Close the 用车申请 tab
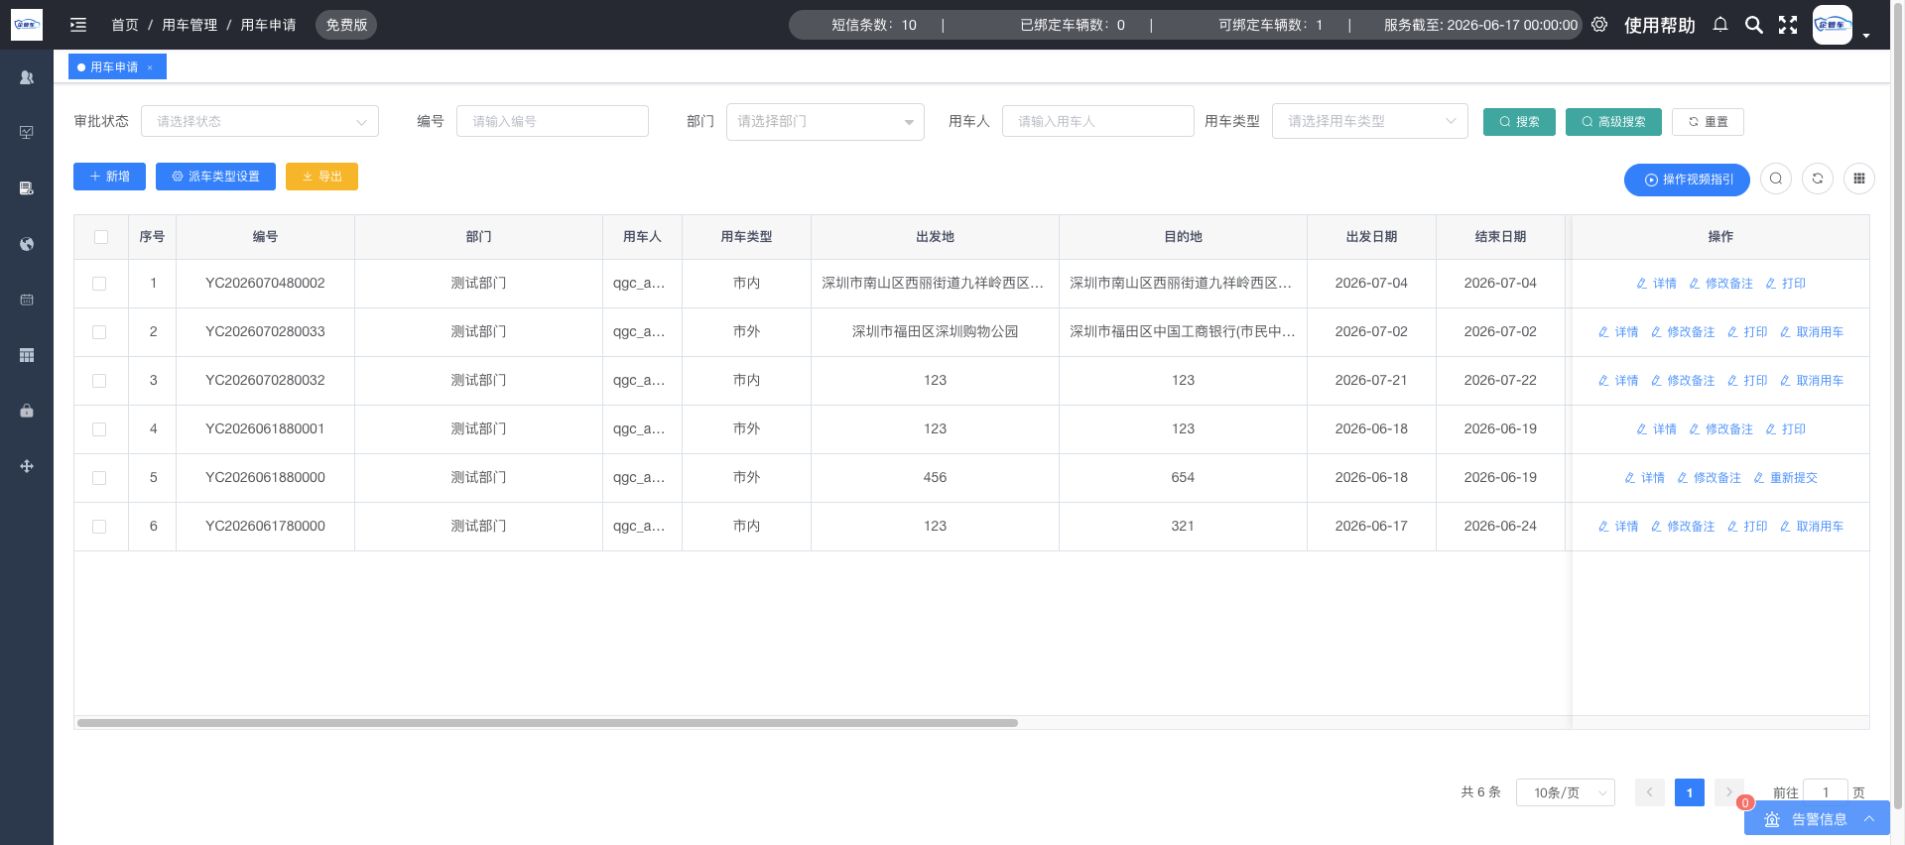Screen dimensions: 1905x845 150,67
